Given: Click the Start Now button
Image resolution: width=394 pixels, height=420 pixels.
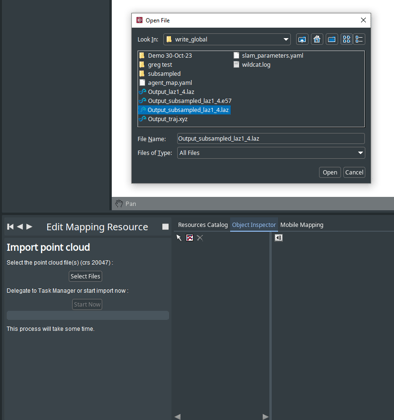Looking at the screenshot, I should pyautogui.click(x=87, y=304).
